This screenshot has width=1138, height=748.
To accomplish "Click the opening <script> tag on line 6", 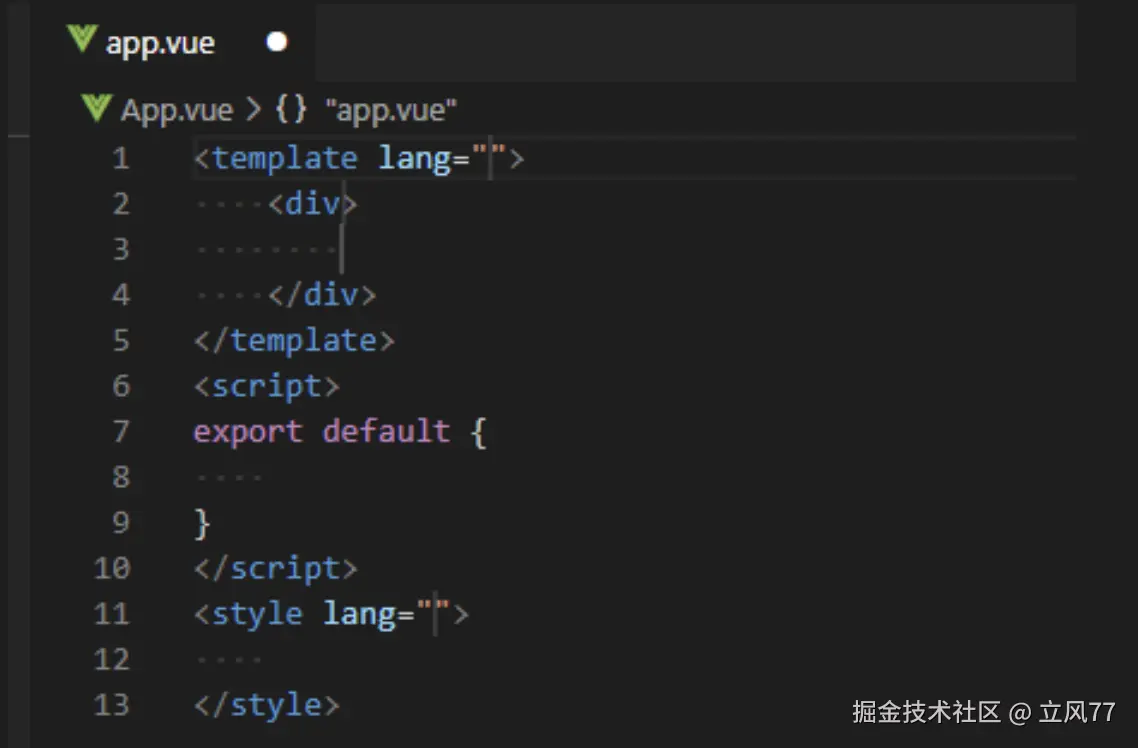I will click(267, 387).
